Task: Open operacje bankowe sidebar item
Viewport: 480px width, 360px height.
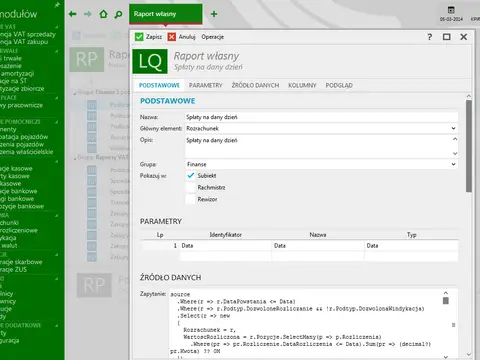Action: point(19,191)
